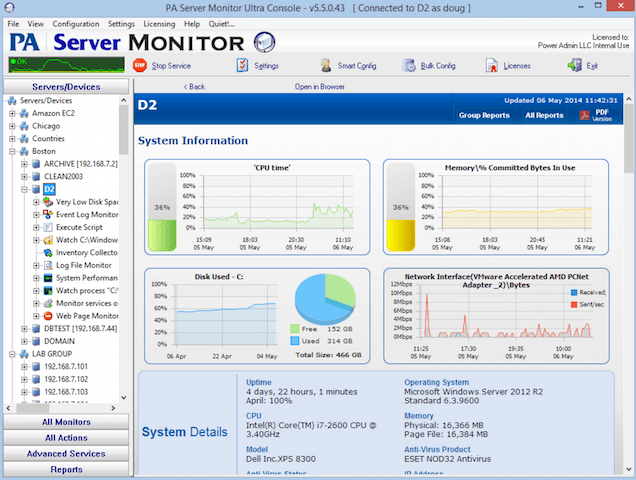Select the Log File Monitor icon
Image resolution: width=636 pixels, height=480 pixels.
[48, 265]
